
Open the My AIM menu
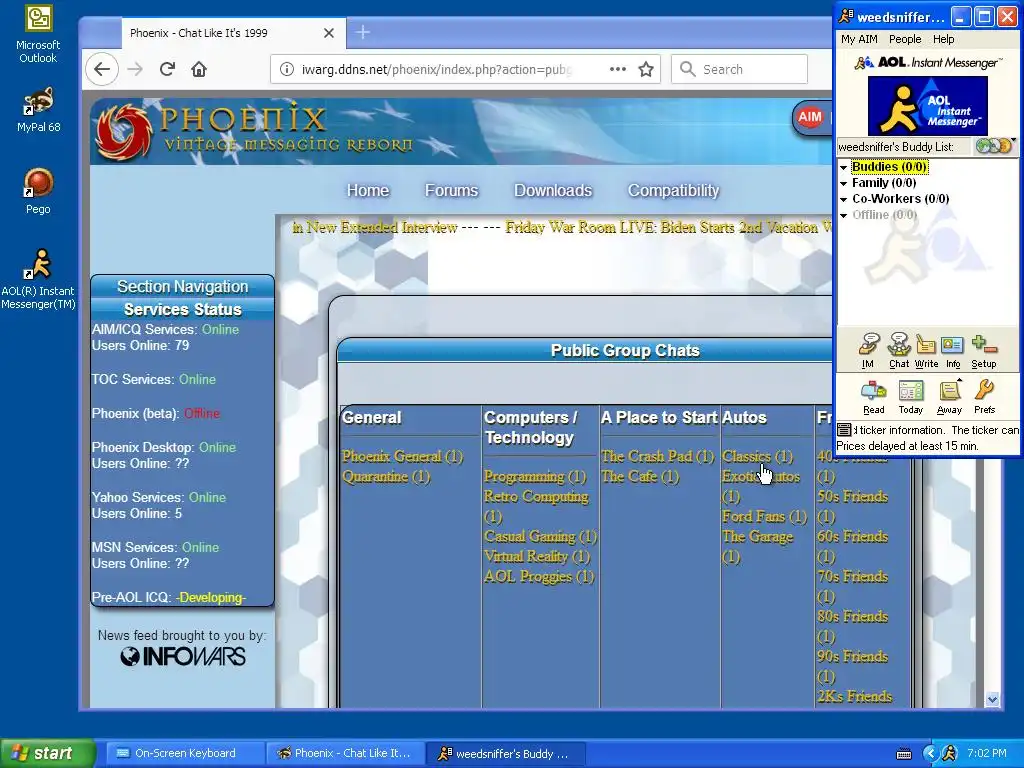pyautogui.click(x=859, y=39)
